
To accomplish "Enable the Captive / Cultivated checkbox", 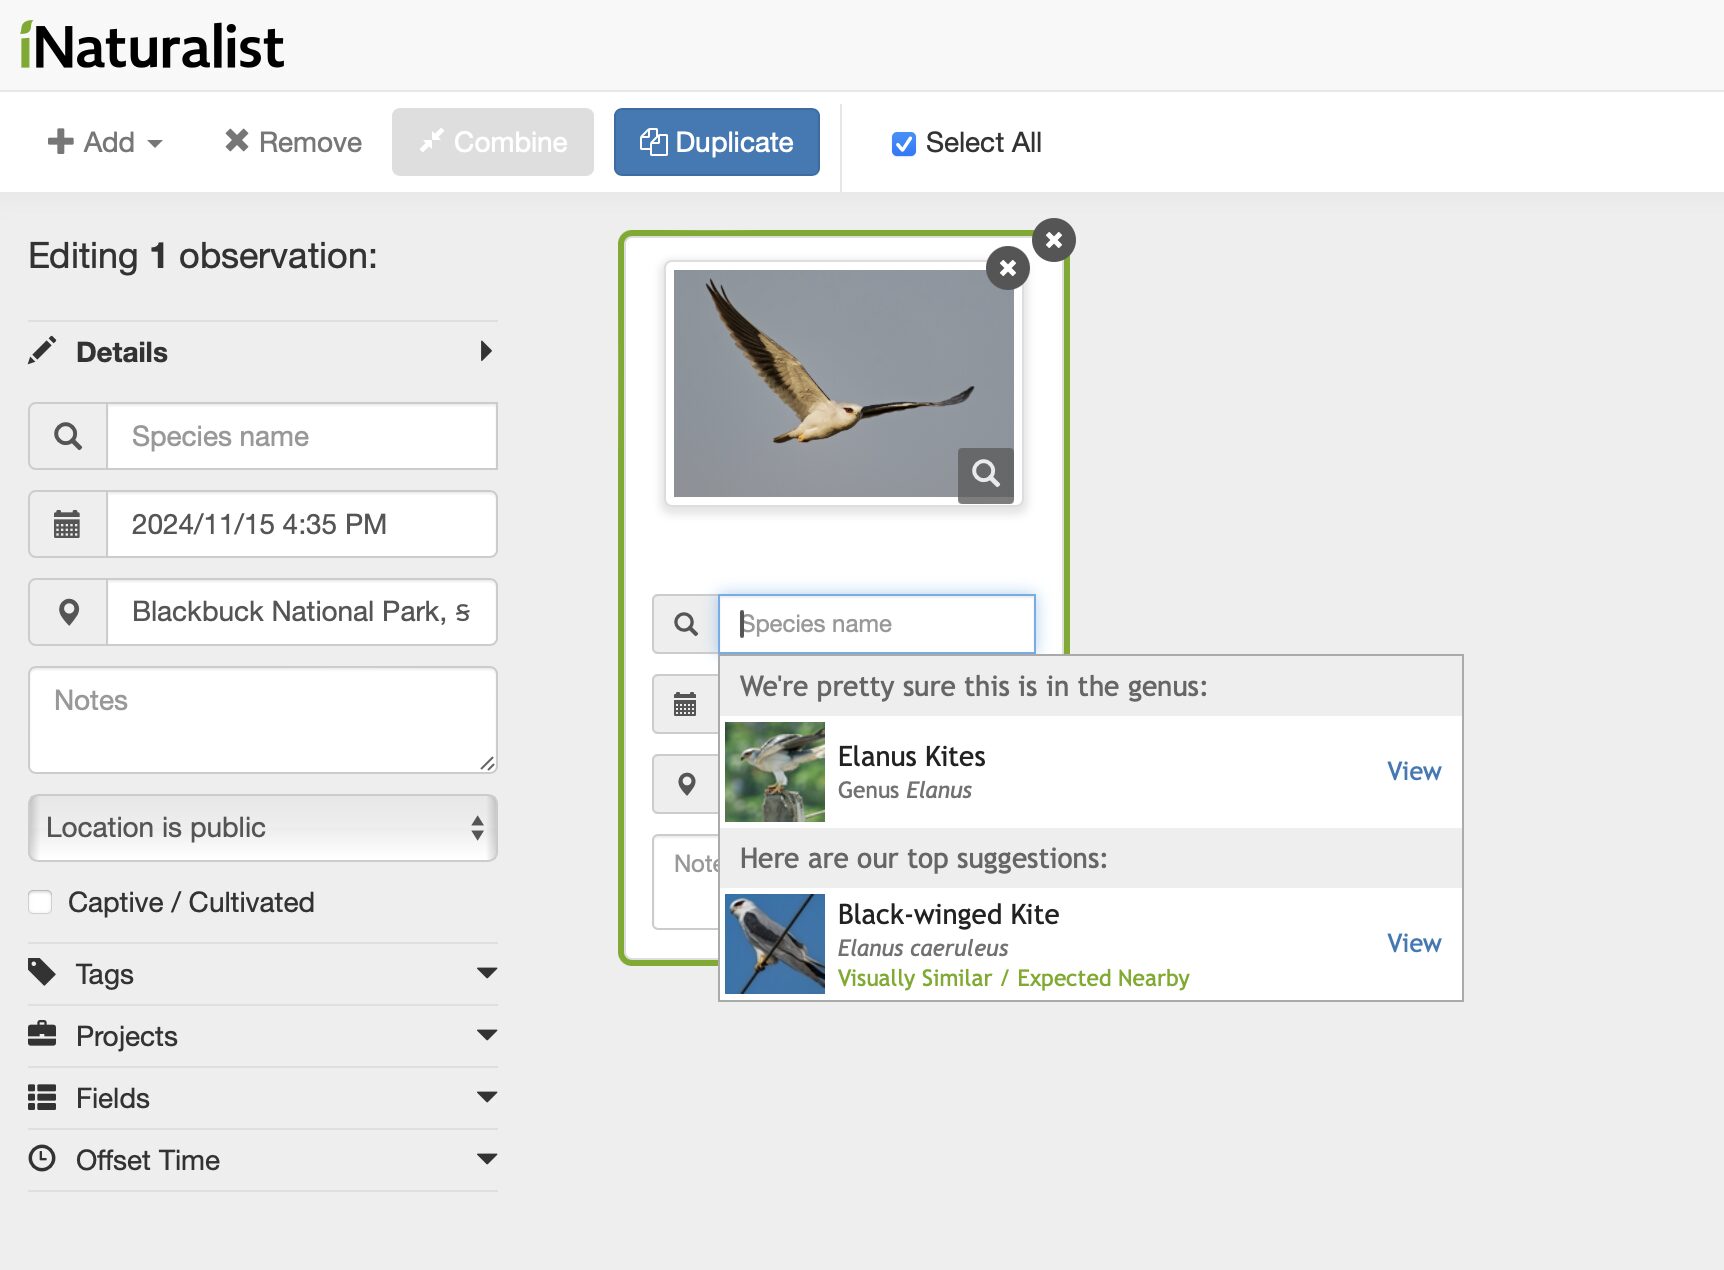I will (41, 902).
